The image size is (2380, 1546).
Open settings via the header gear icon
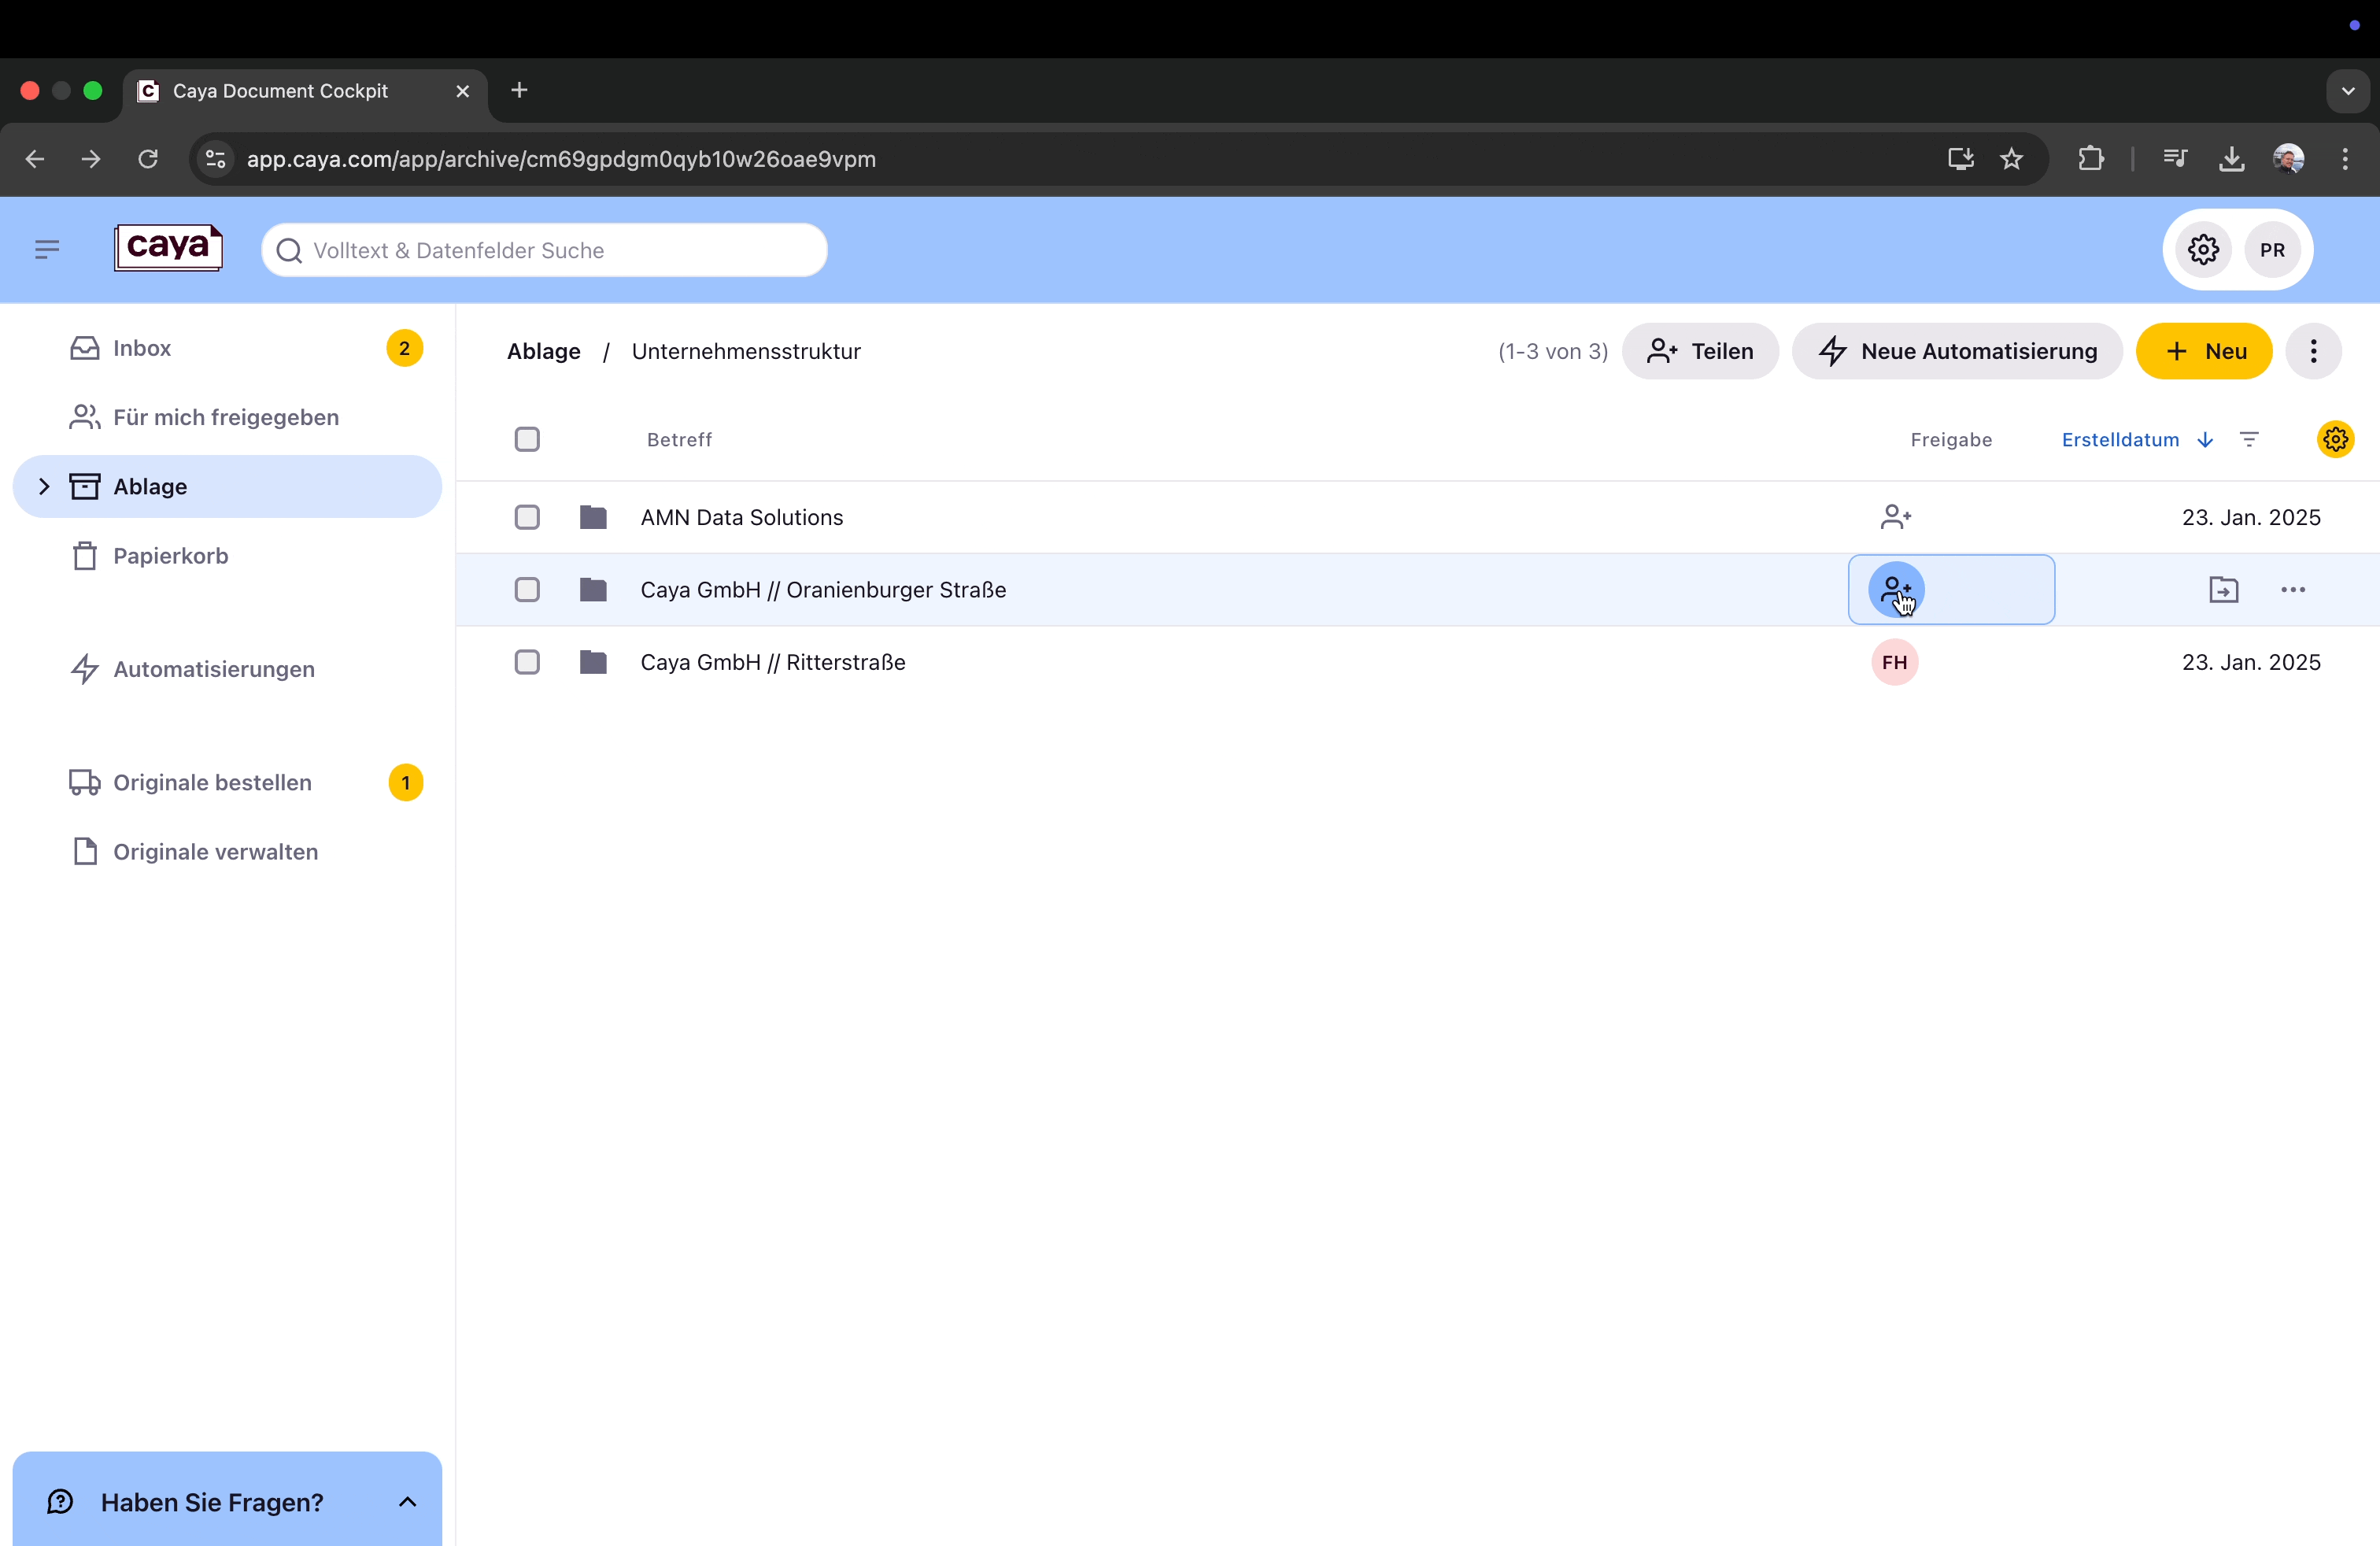tap(2203, 250)
